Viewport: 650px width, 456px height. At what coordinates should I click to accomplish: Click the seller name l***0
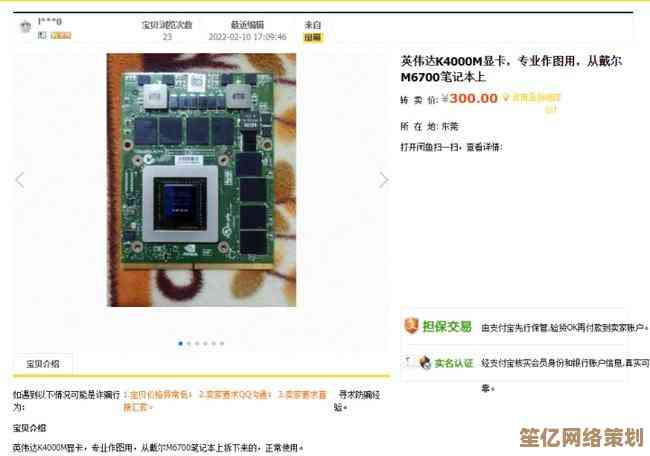(x=50, y=21)
